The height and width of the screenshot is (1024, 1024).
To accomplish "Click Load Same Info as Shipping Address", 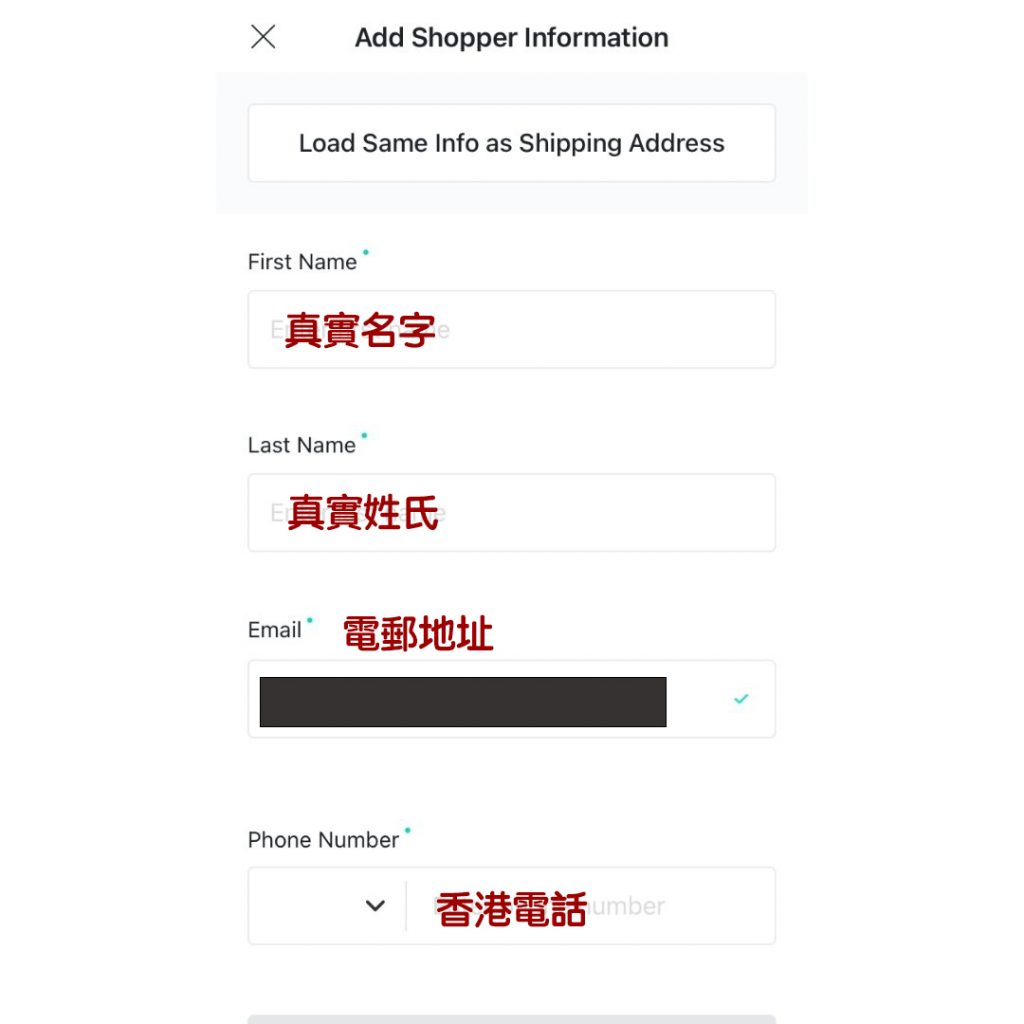I will tap(511, 143).
